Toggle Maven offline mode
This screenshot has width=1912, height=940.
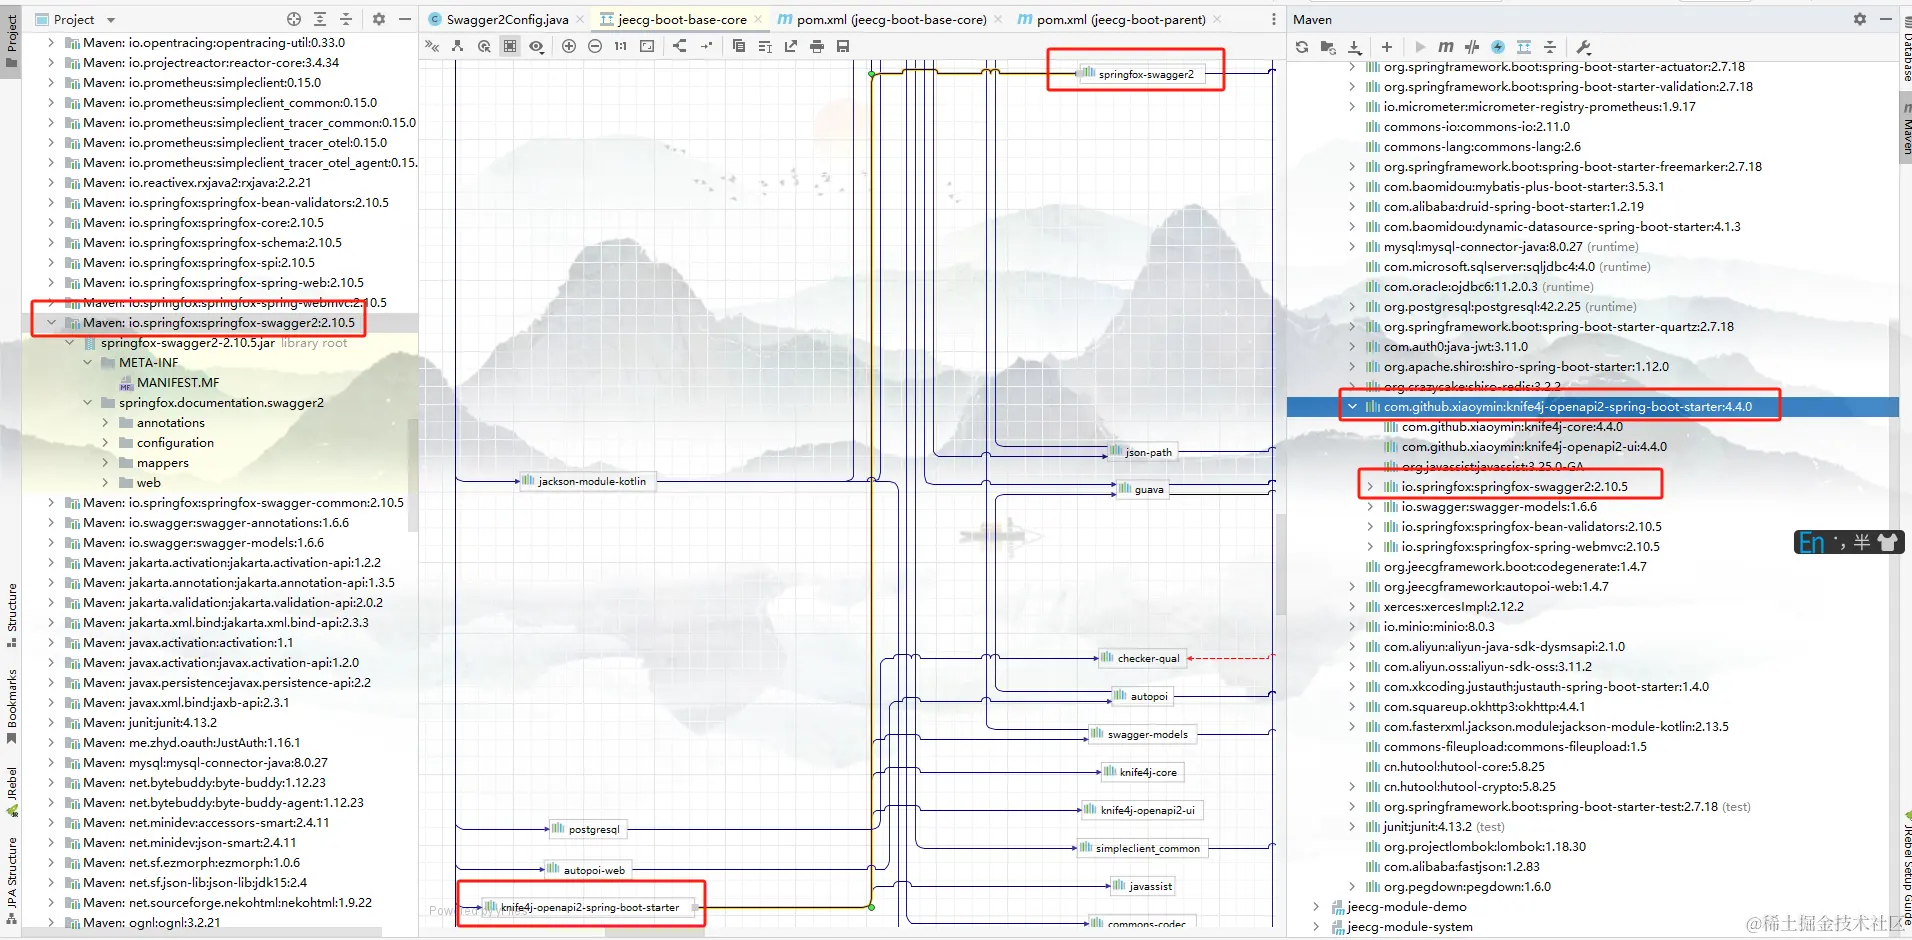[x=1472, y=47]
